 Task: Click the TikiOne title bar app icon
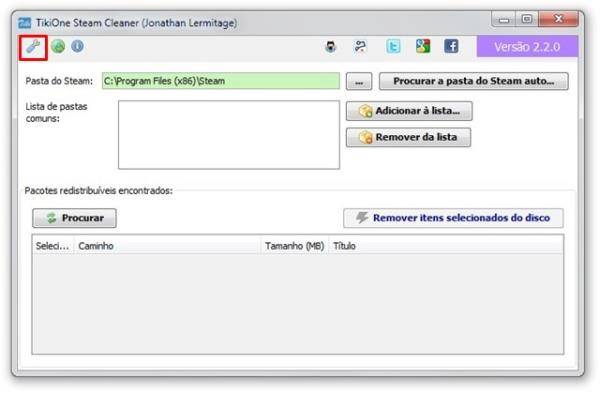[x=24, y=23]
